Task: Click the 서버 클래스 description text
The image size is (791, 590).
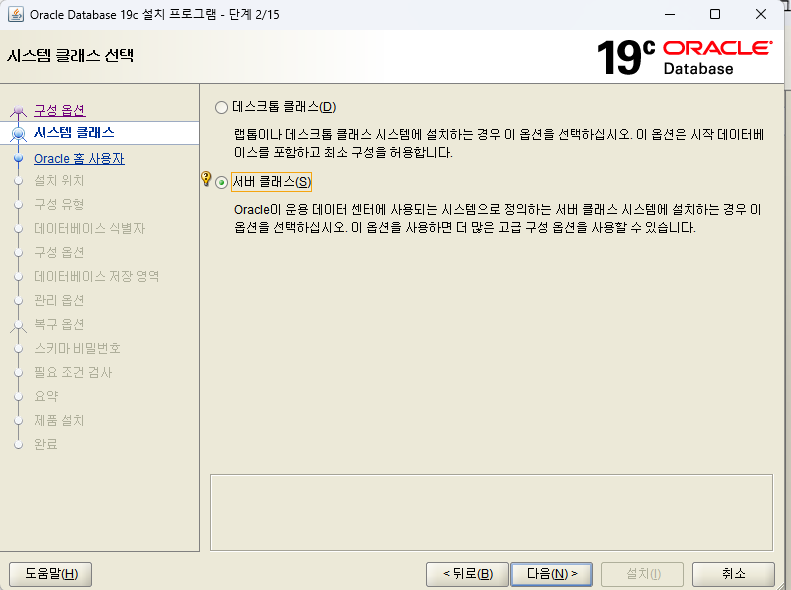Action: [497, 218]
